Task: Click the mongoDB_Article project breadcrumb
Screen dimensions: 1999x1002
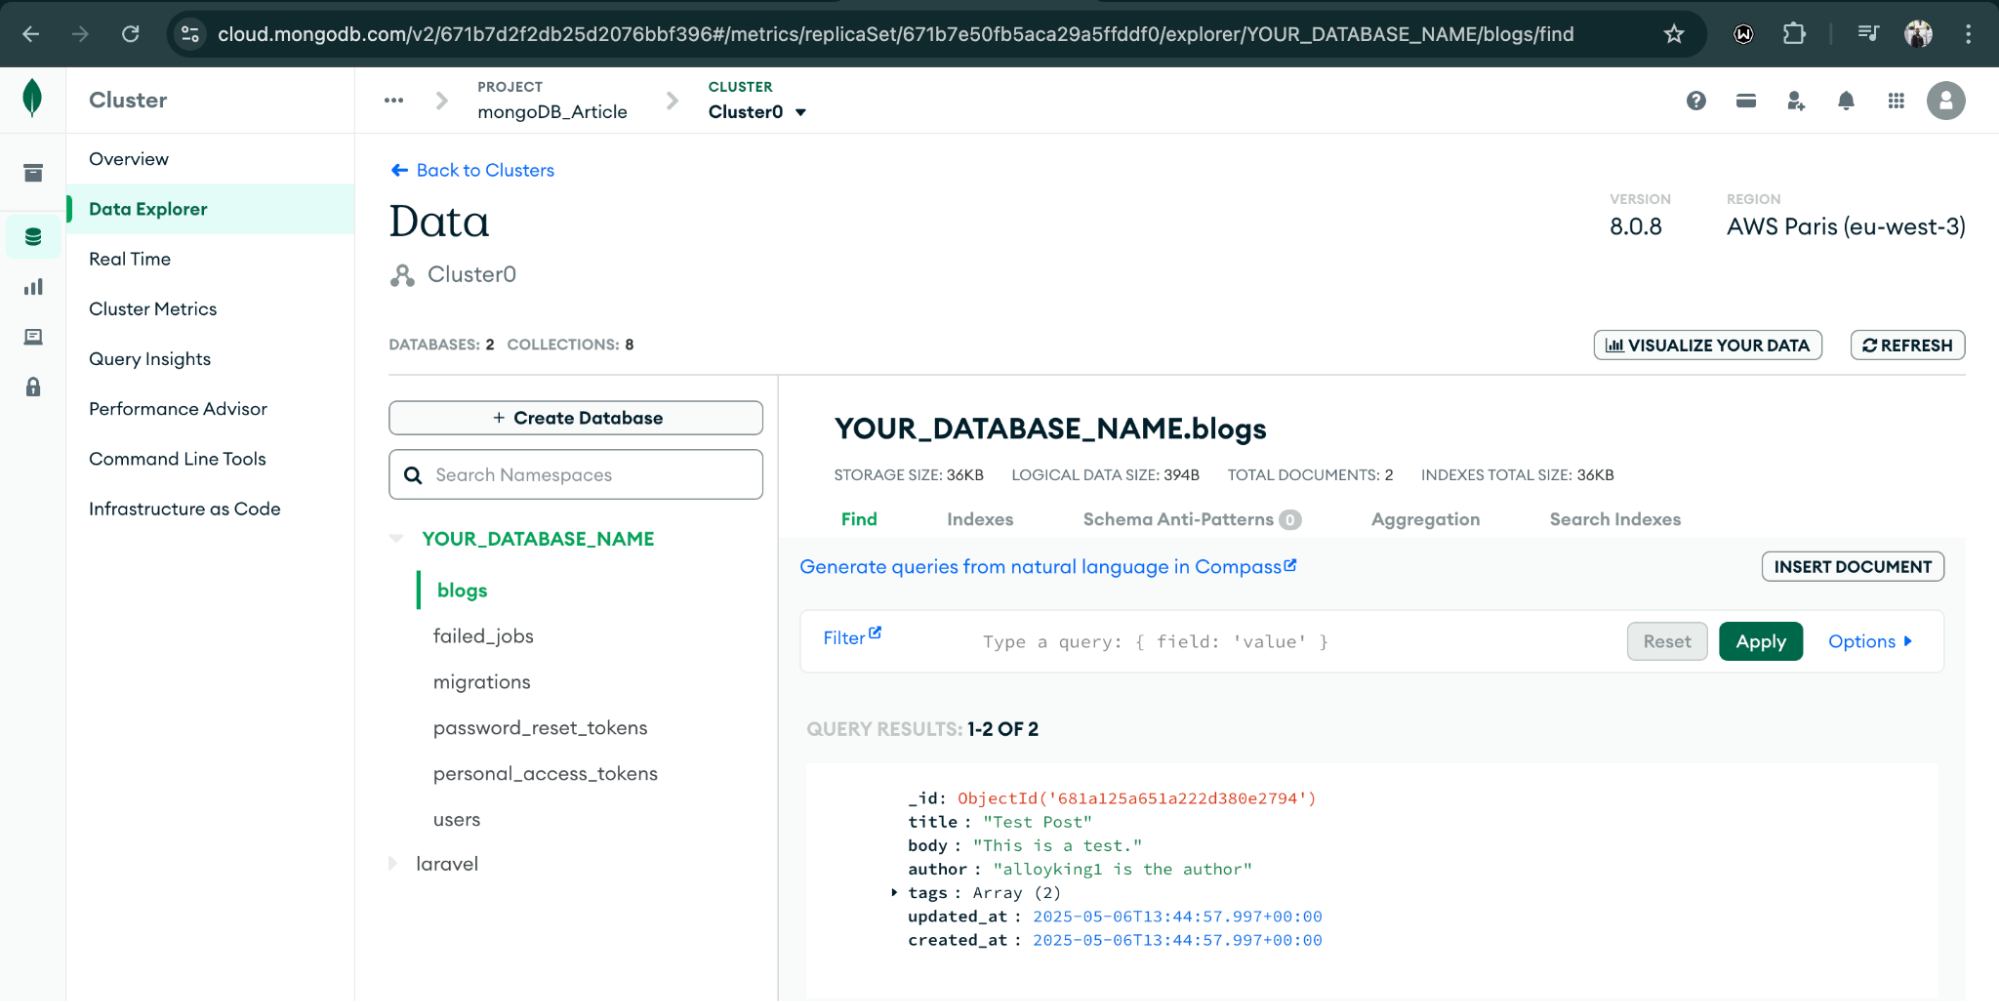Action: tap(552, 112)
